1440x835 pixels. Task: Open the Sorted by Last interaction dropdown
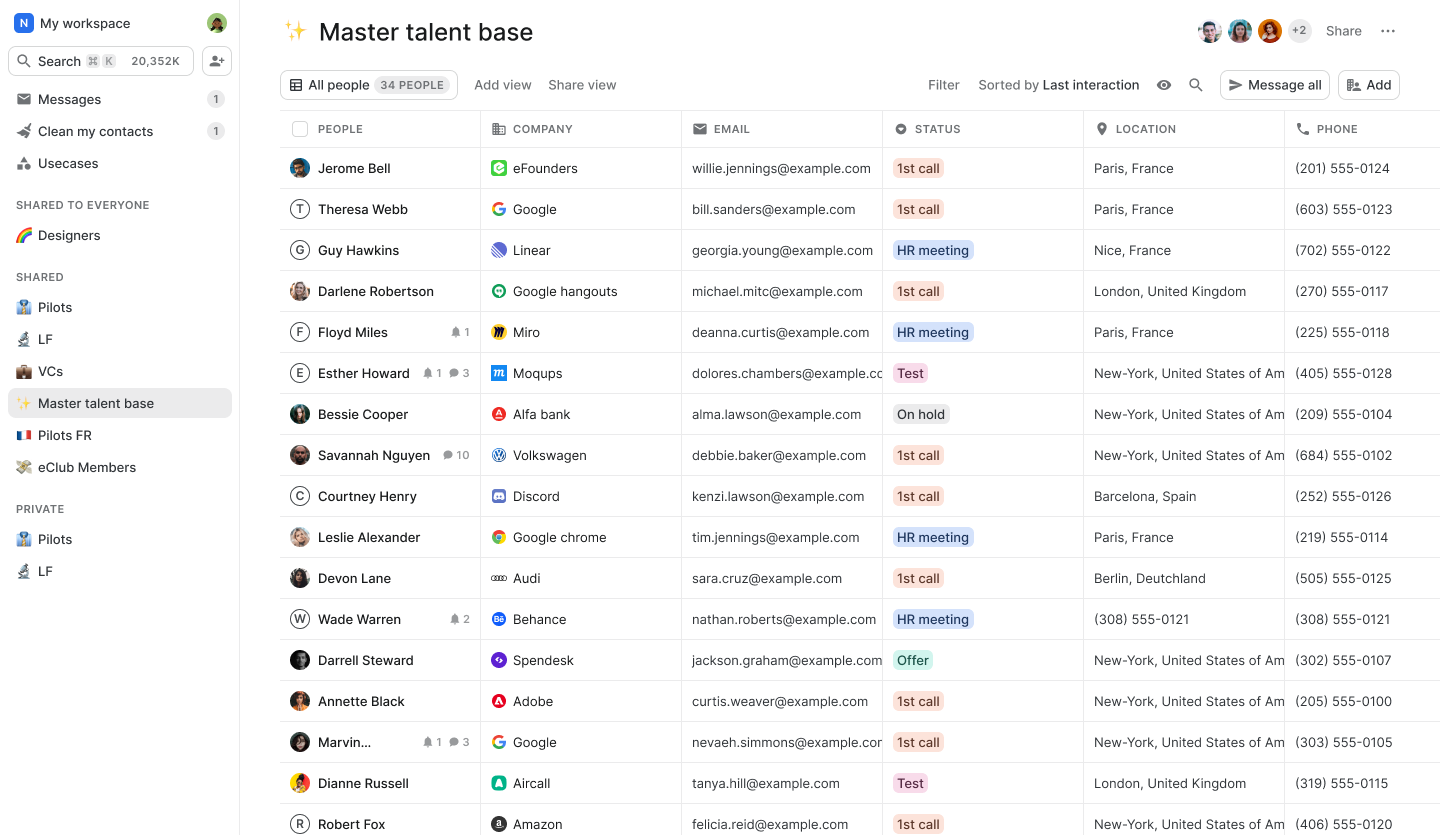tap(1058, 85)
